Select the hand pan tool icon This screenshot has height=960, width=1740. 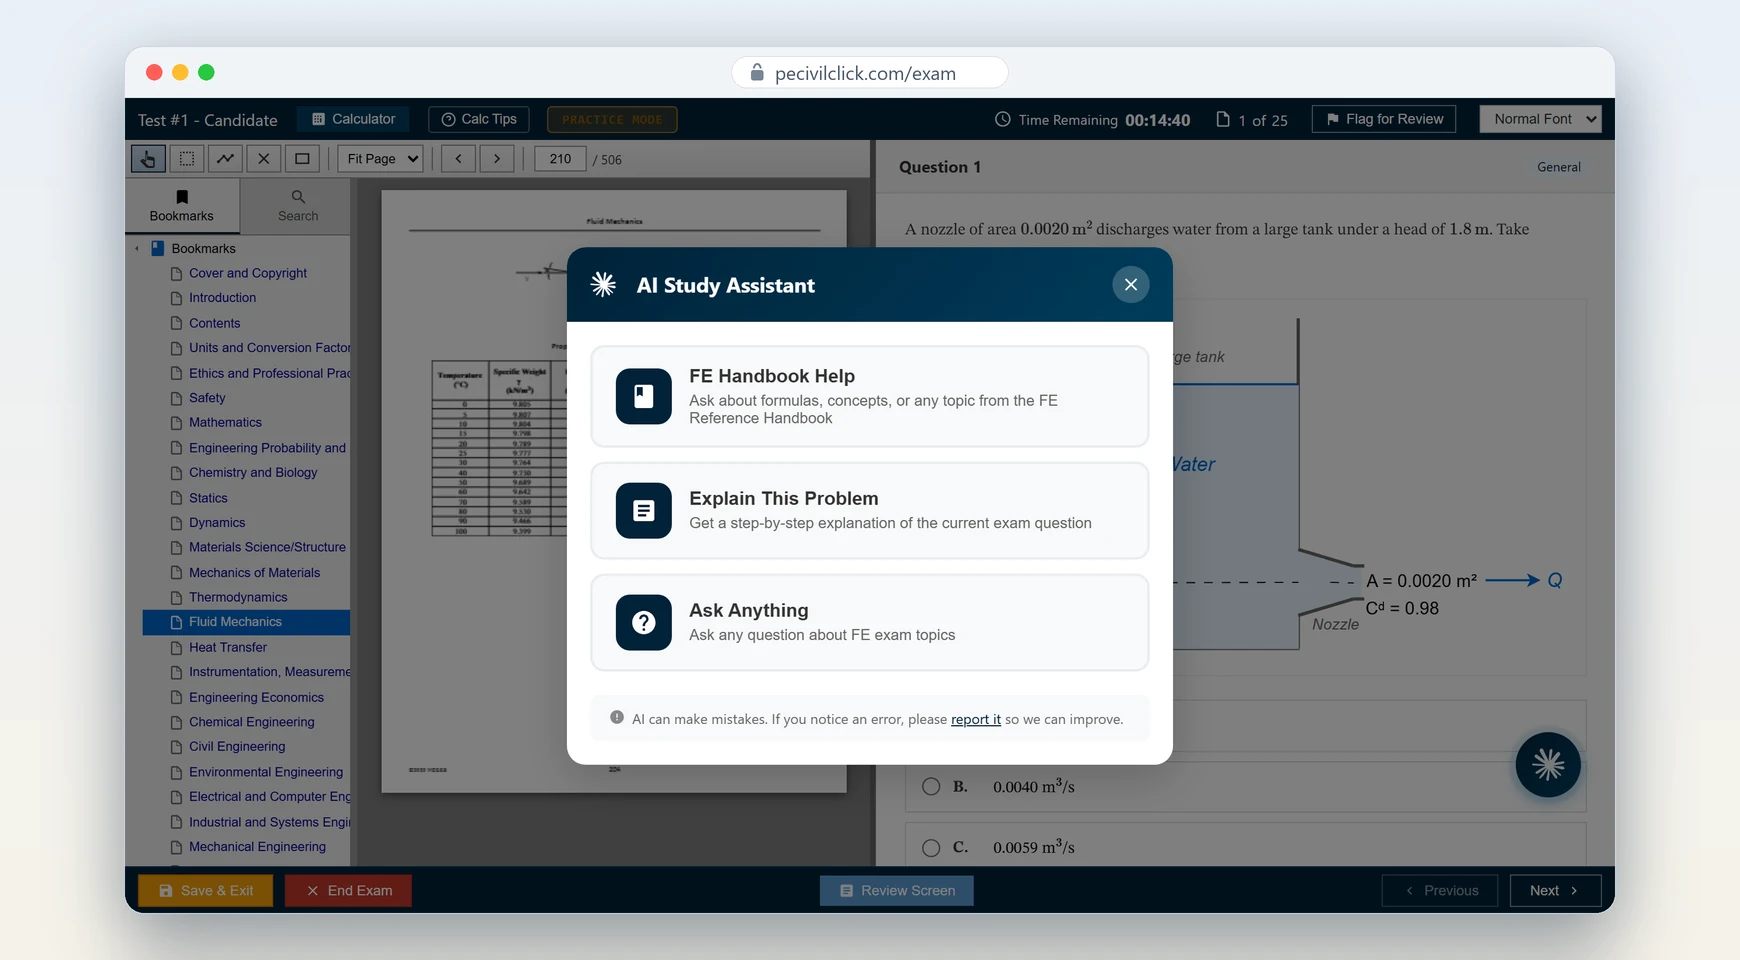148,158
